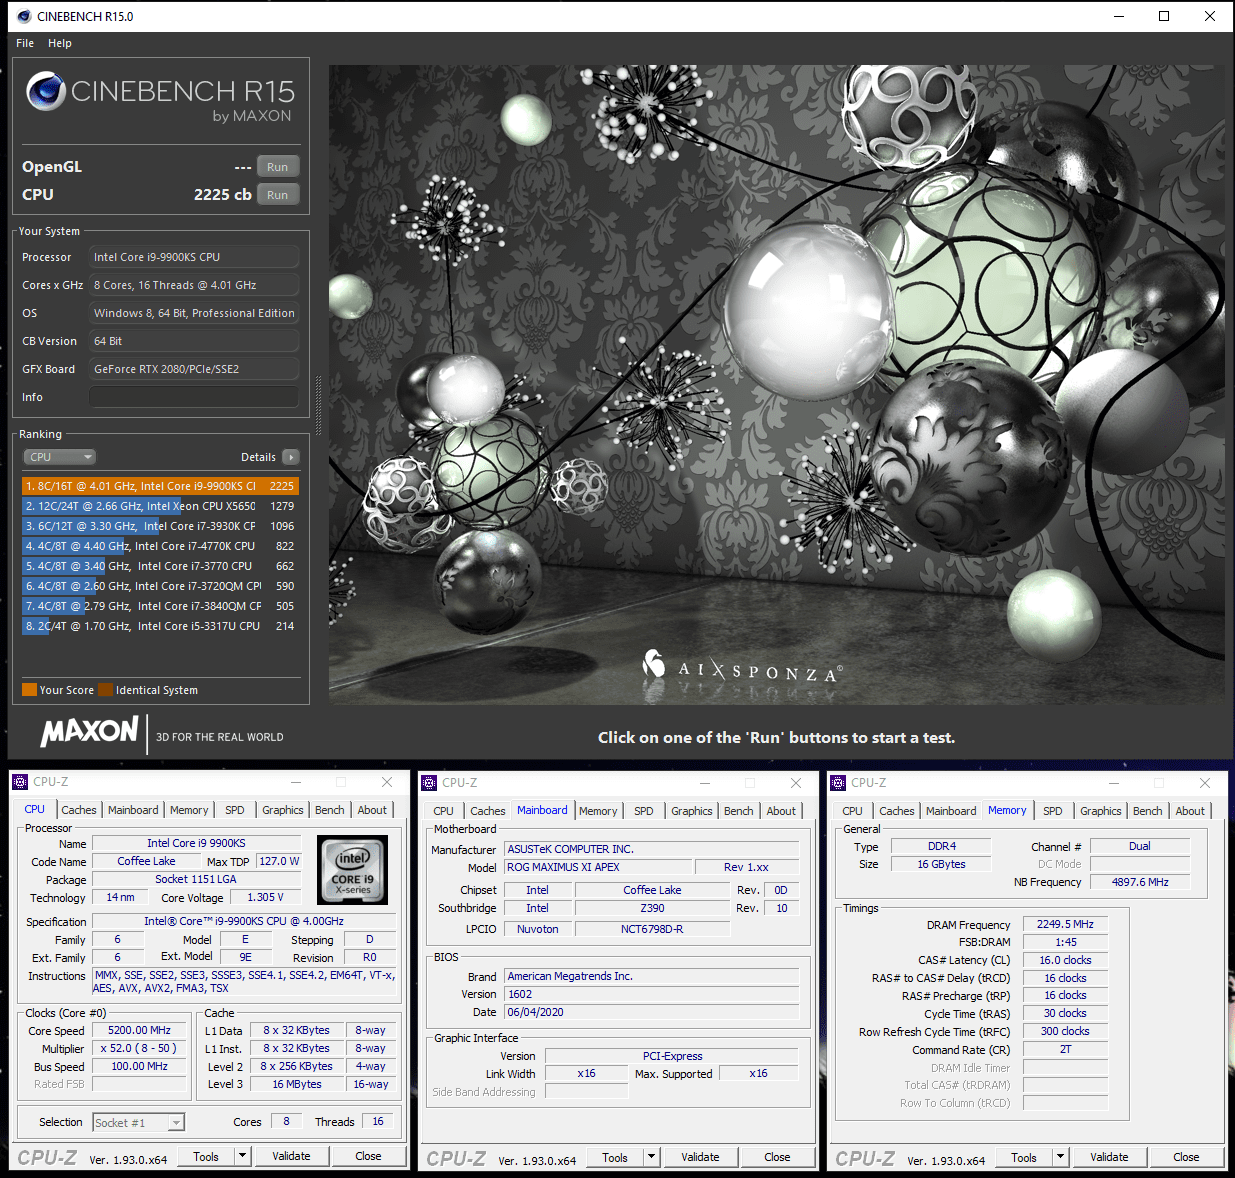
Task: Click the AIXSPONZA logo in the render
Action: 742,667
